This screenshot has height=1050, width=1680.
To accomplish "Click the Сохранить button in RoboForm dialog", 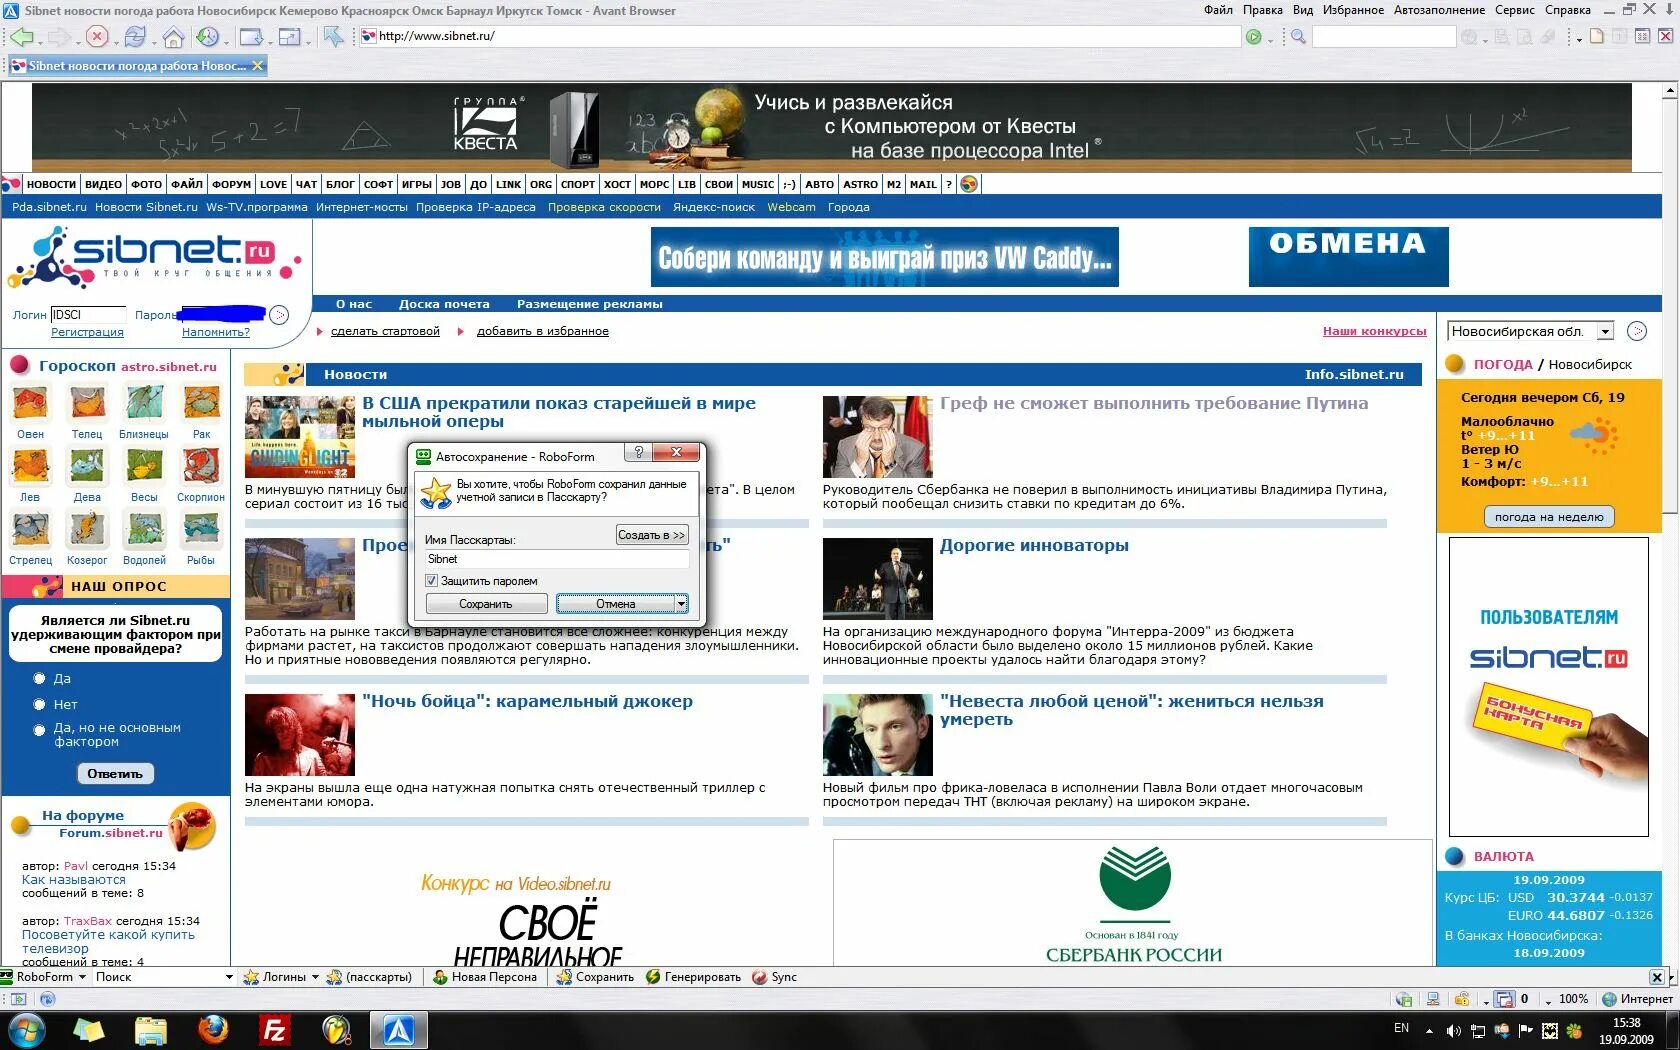I will (486, 604).
